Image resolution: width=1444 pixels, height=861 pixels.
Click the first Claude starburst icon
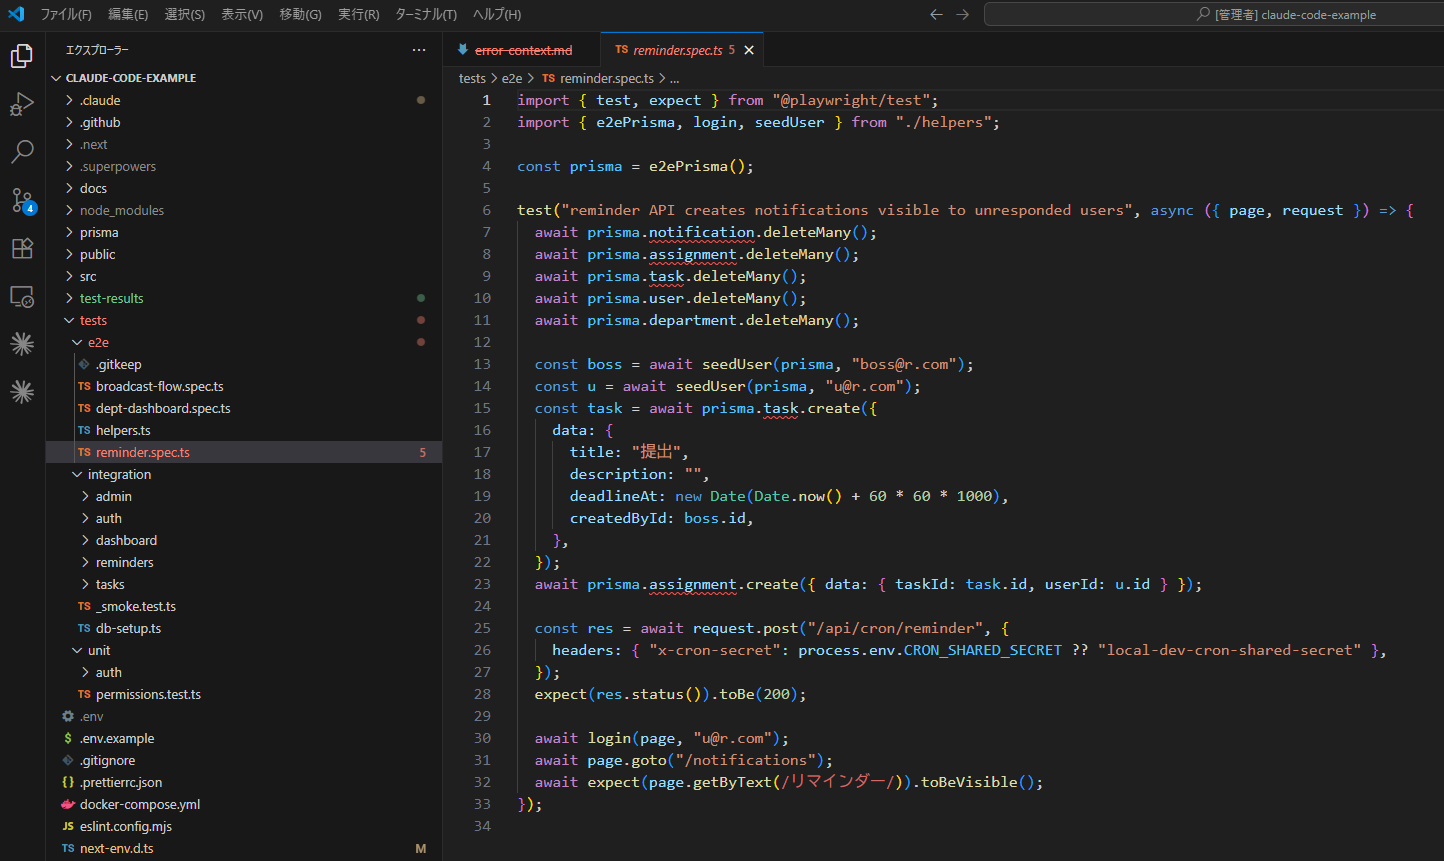click(22, 344)
